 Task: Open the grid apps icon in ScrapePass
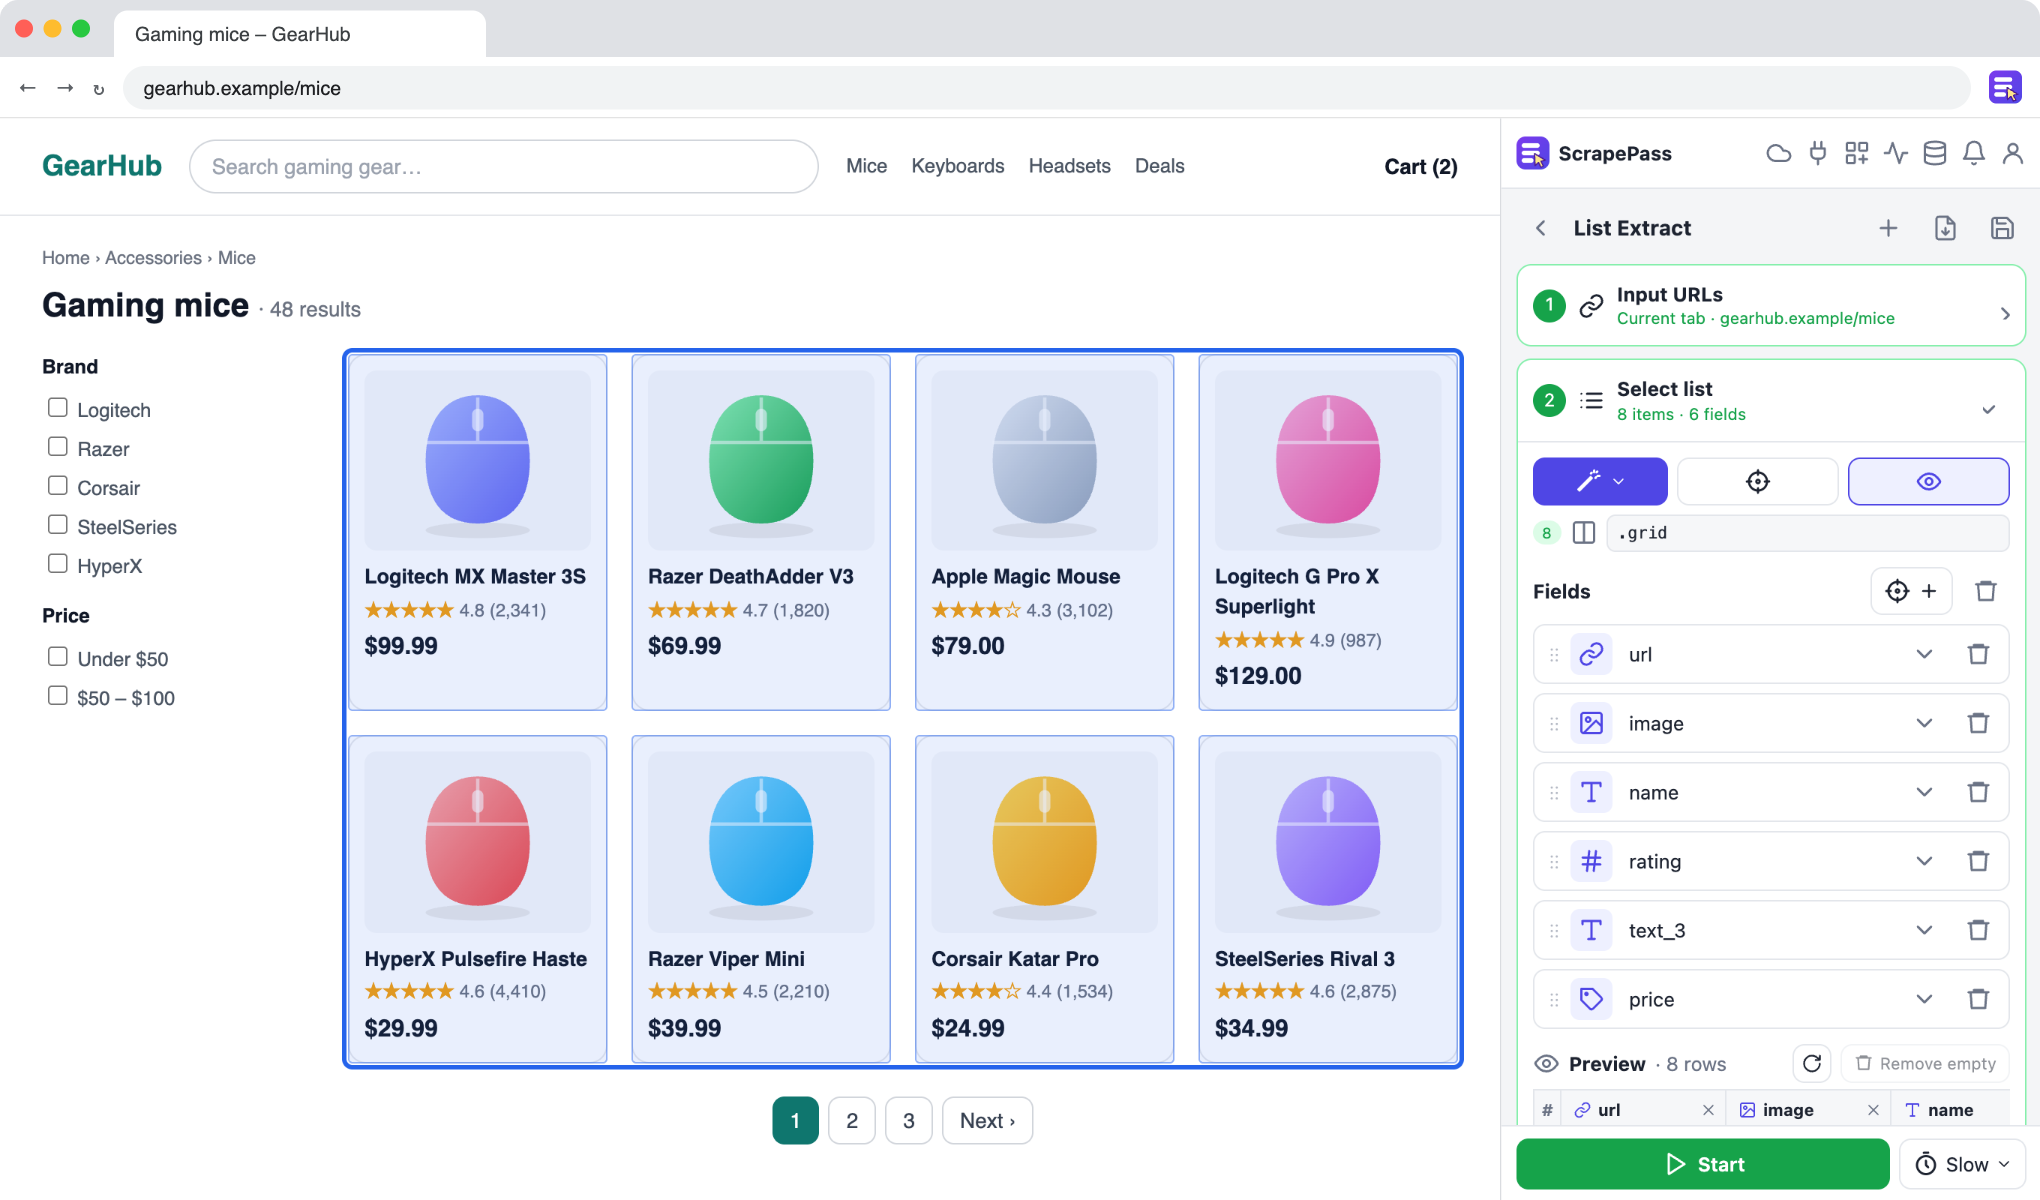tap(1857, 153)
